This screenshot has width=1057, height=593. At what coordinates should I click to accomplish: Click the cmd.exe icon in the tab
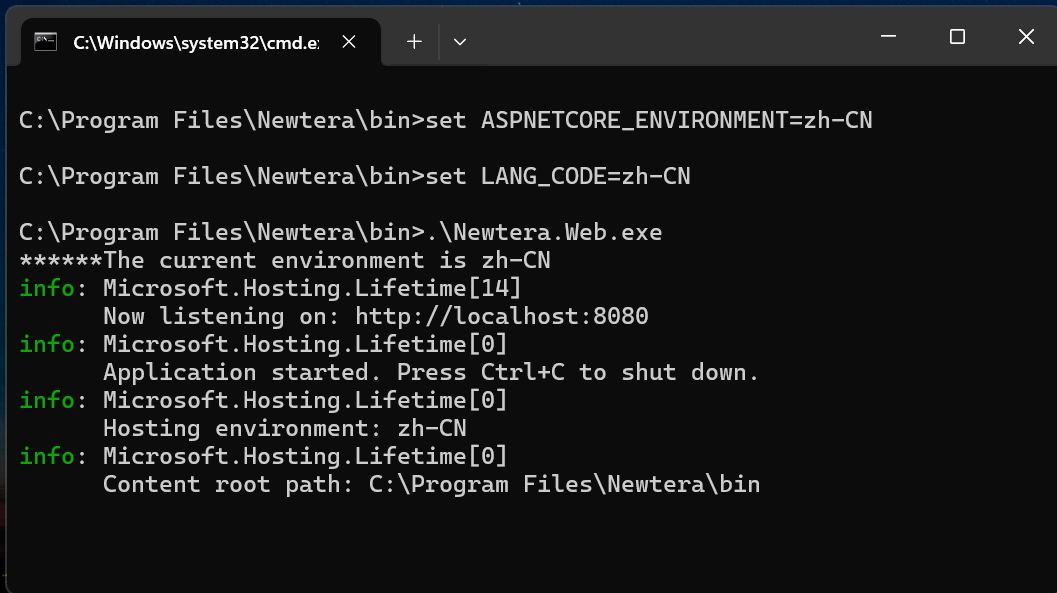click(x=45, y=42)
